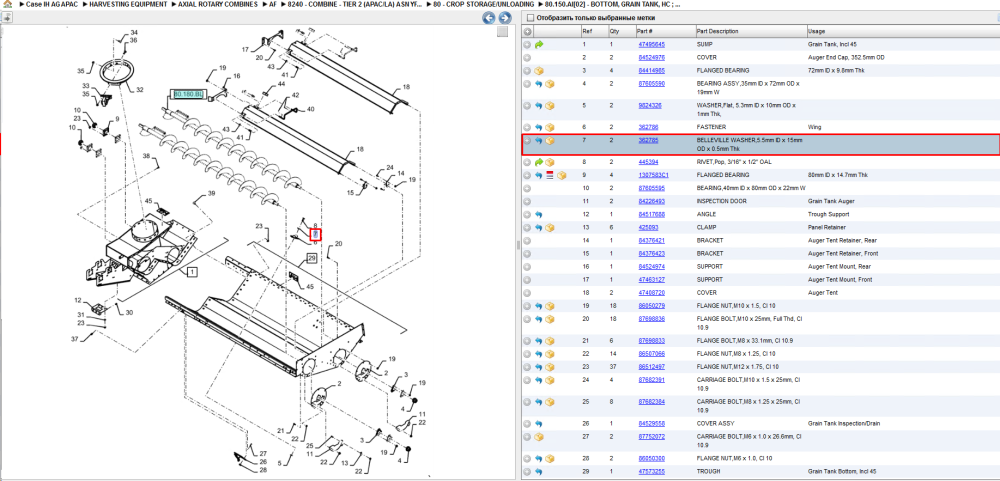Click blue arrow on FLANGE BOLT,M10 row
1000x481 pixels.
pos(538,319)
